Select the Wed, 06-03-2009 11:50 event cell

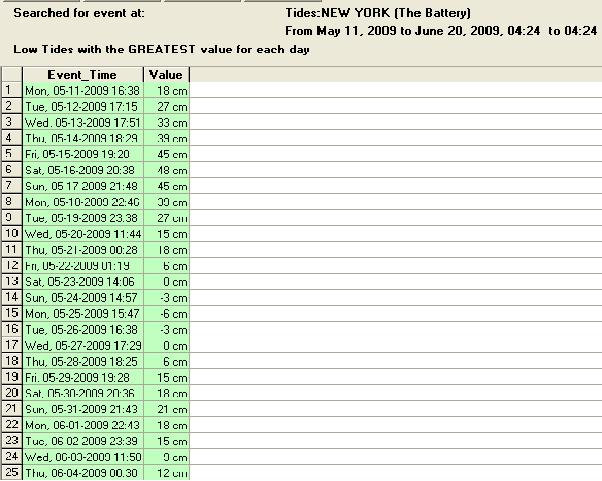point(82,457)
